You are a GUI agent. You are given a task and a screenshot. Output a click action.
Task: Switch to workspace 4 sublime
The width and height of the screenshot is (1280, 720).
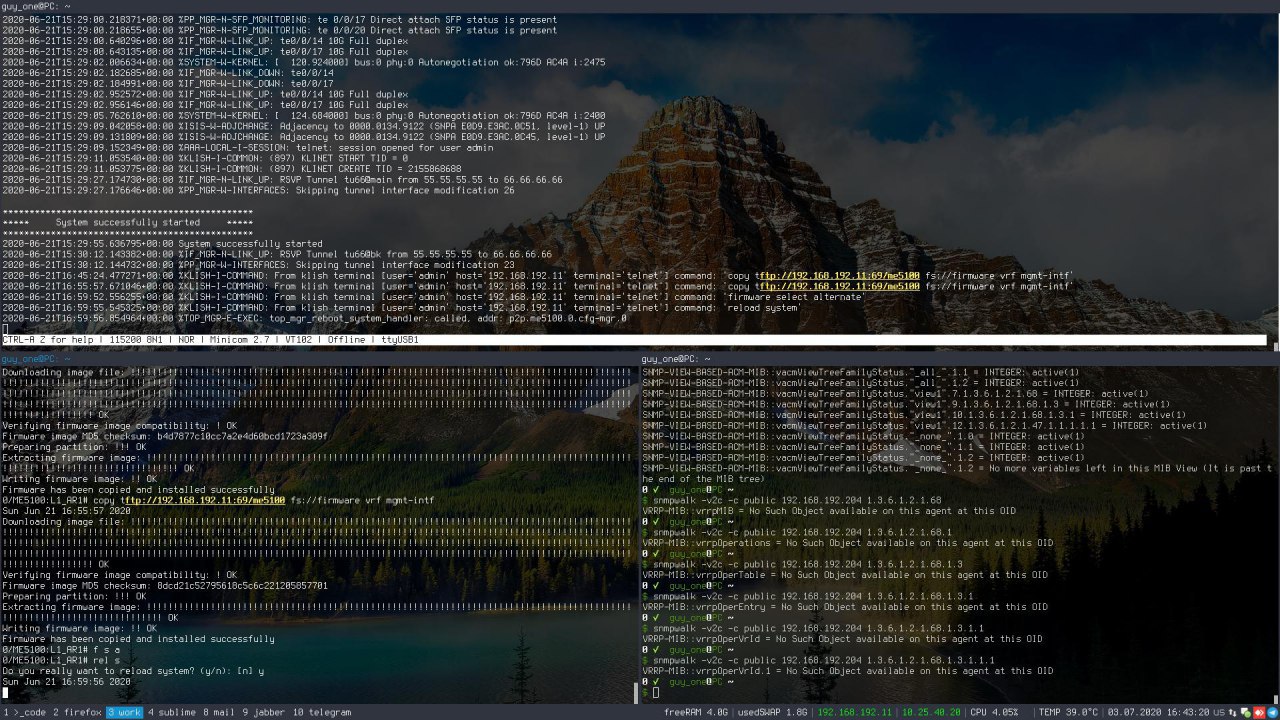(172, 712)
